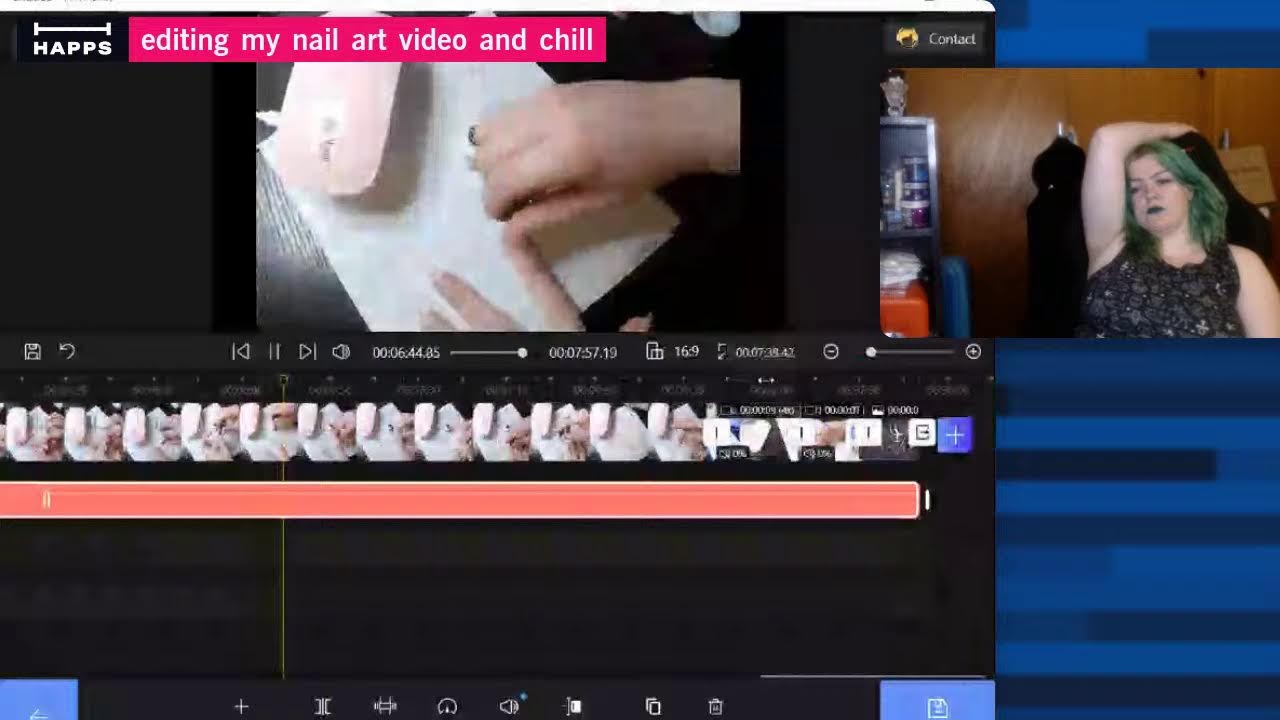Image resolution: width=1280 pixels, height=720 pixels.
Task: Open the Speed adjustment tool
Action: tap(447, 707)
